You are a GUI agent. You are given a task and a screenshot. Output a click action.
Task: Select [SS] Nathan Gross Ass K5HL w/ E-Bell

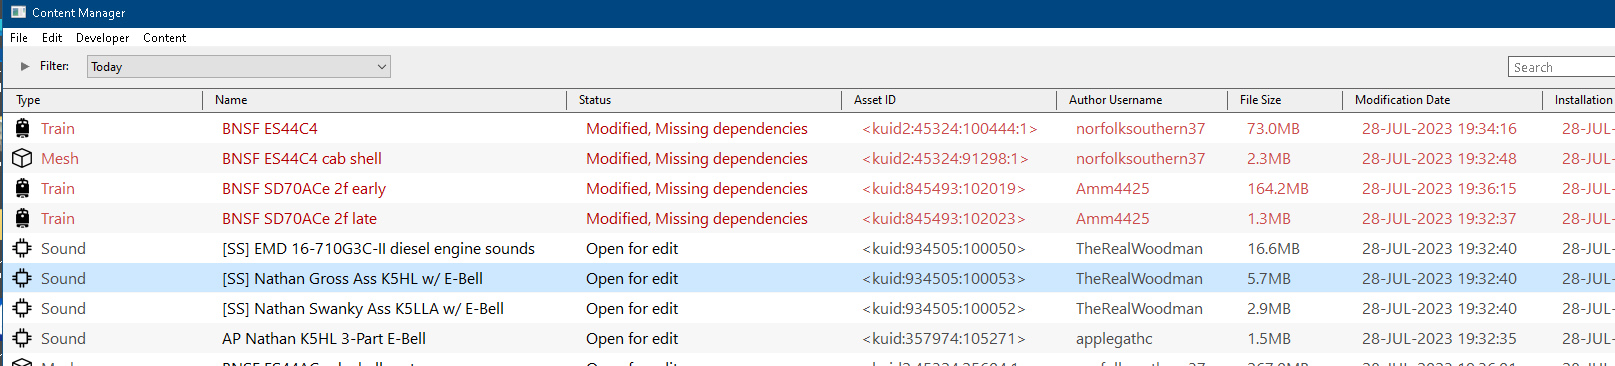(x=352, y=278)
